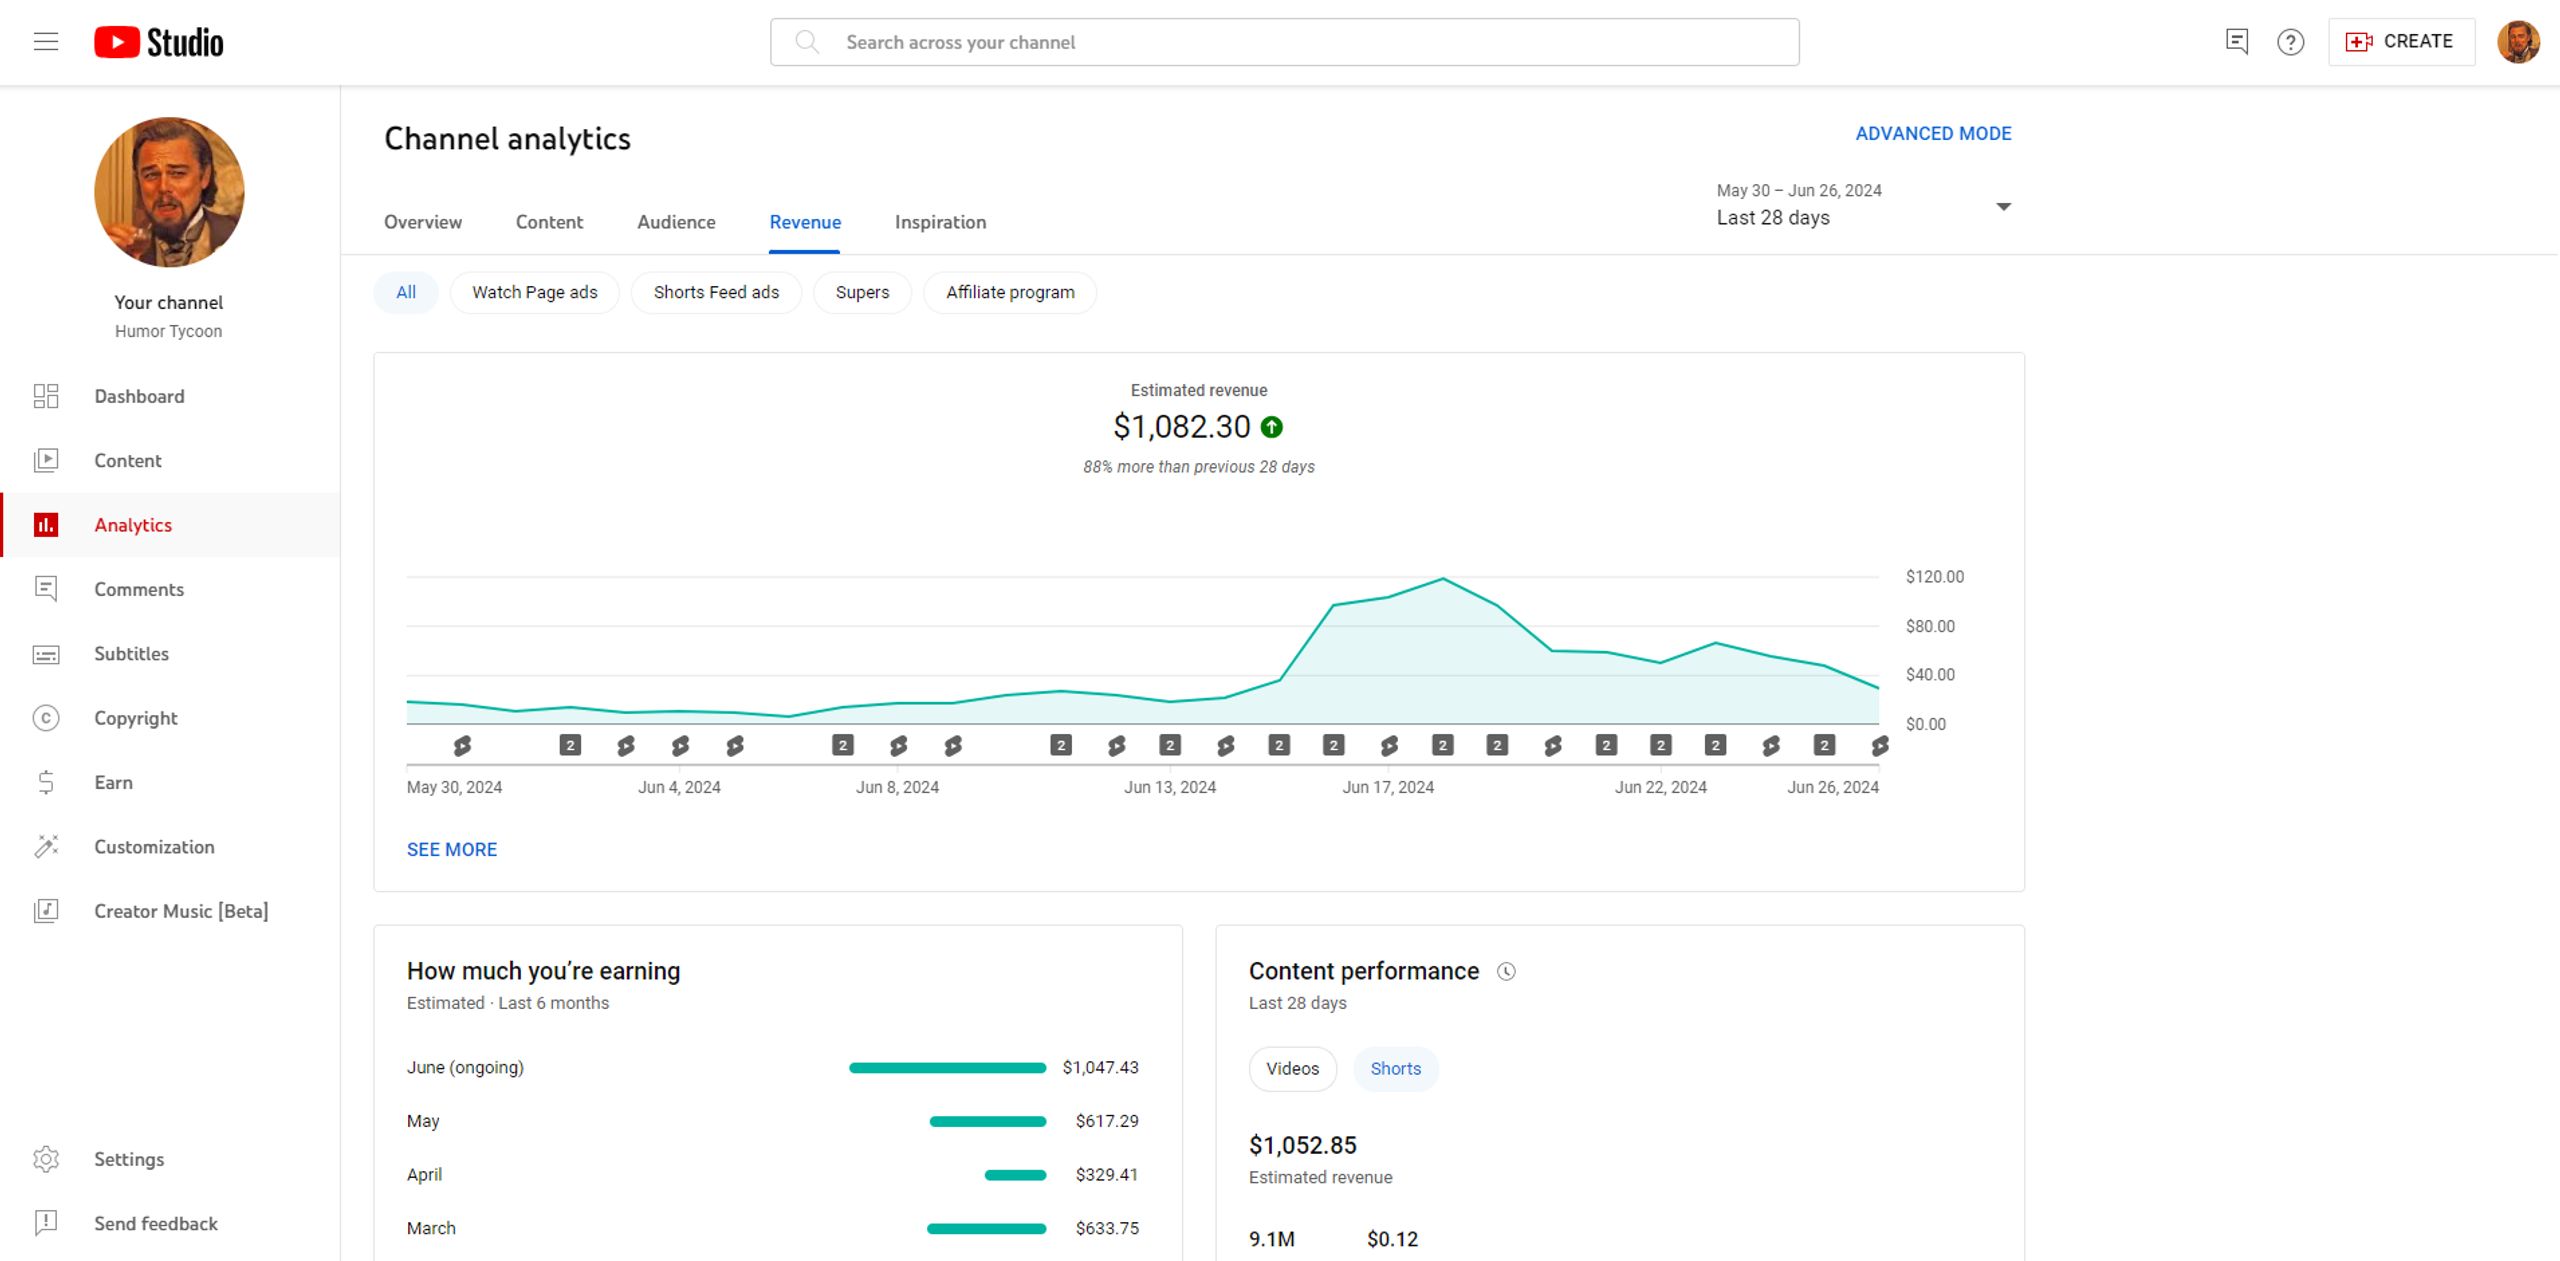Image resolution: width=2560 pixels, height=1261 pixels.
Task: Switch to the Overview tab
Action: 423,222
